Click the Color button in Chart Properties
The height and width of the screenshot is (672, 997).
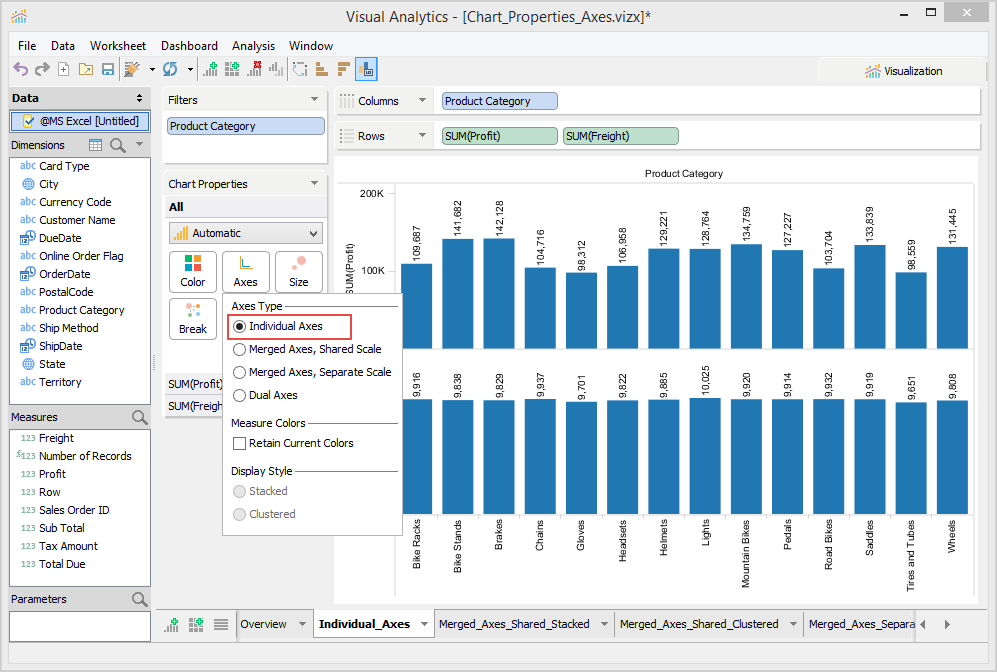(193, 272)
